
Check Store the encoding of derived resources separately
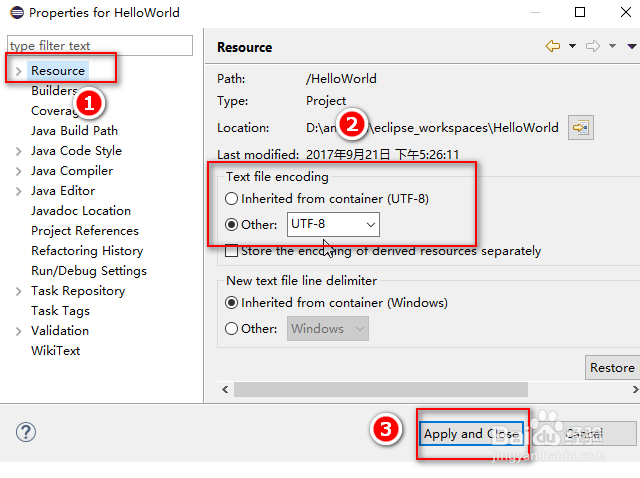(x=231, y=251)
